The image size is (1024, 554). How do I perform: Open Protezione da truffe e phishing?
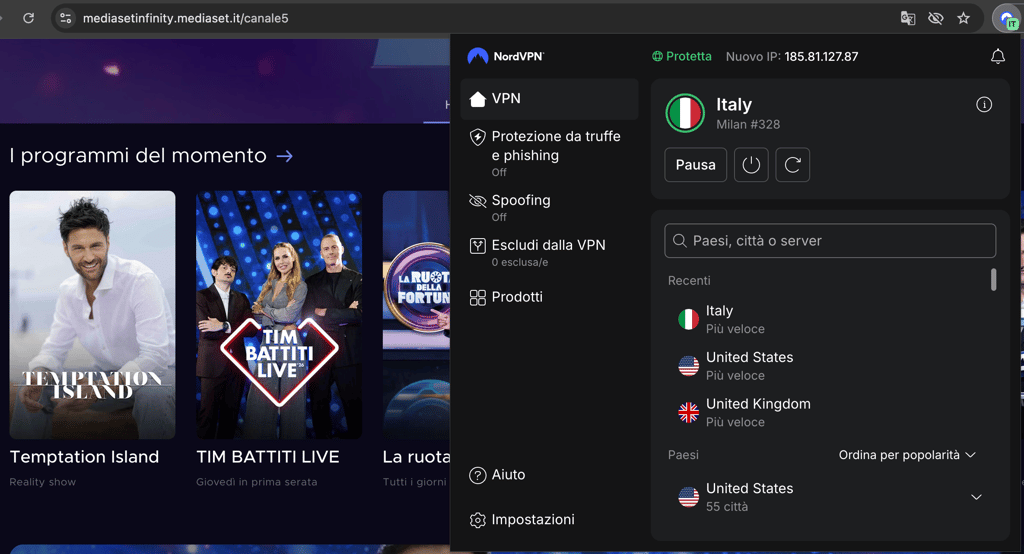tap(549, 153)
